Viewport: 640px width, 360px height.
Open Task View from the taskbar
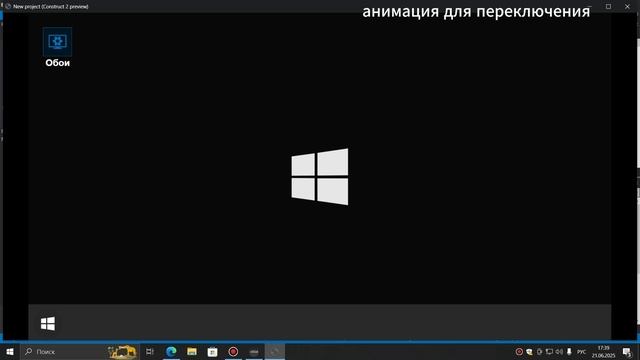[x=149, y=351]
